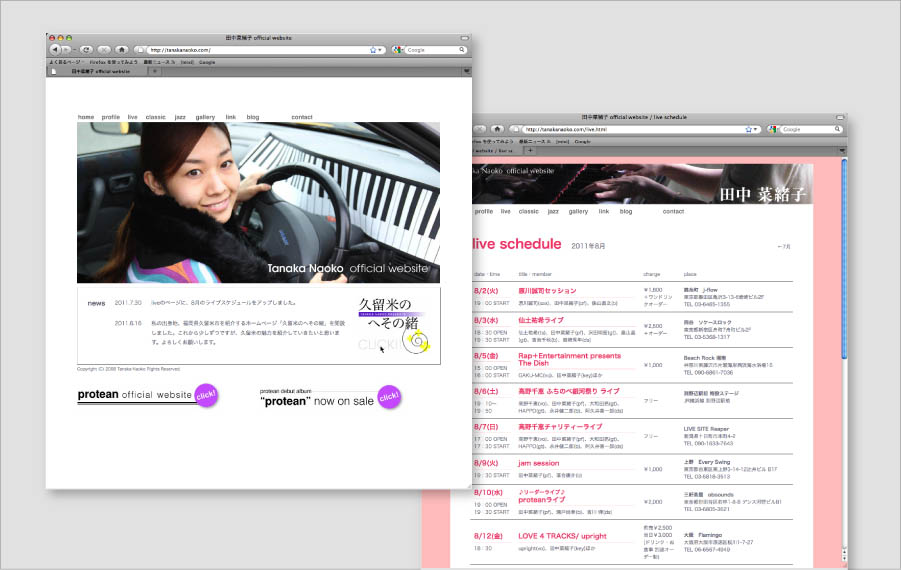Open the protean official website link
Viewport: 901px width, 570px height.
coord(134,395)
